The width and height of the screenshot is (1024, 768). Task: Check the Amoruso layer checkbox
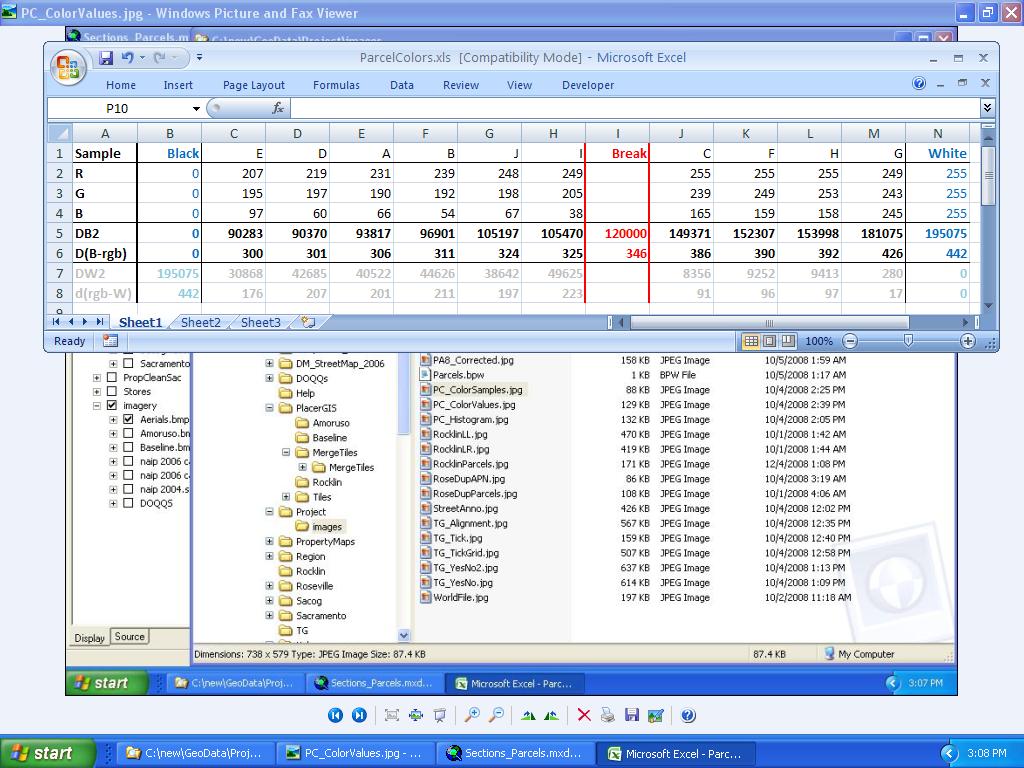[129, 434]
